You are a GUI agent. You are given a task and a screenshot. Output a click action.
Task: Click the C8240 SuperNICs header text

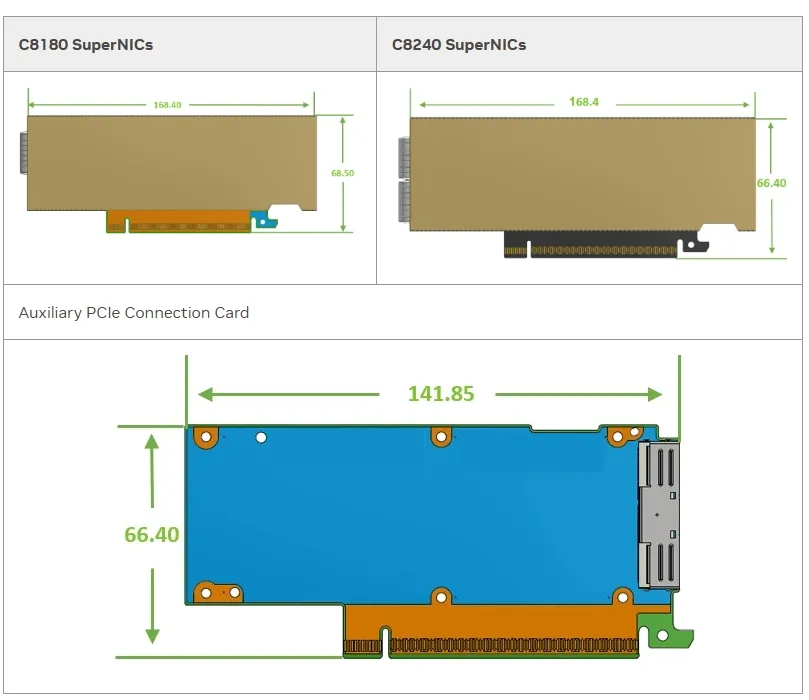coord(459,45)
